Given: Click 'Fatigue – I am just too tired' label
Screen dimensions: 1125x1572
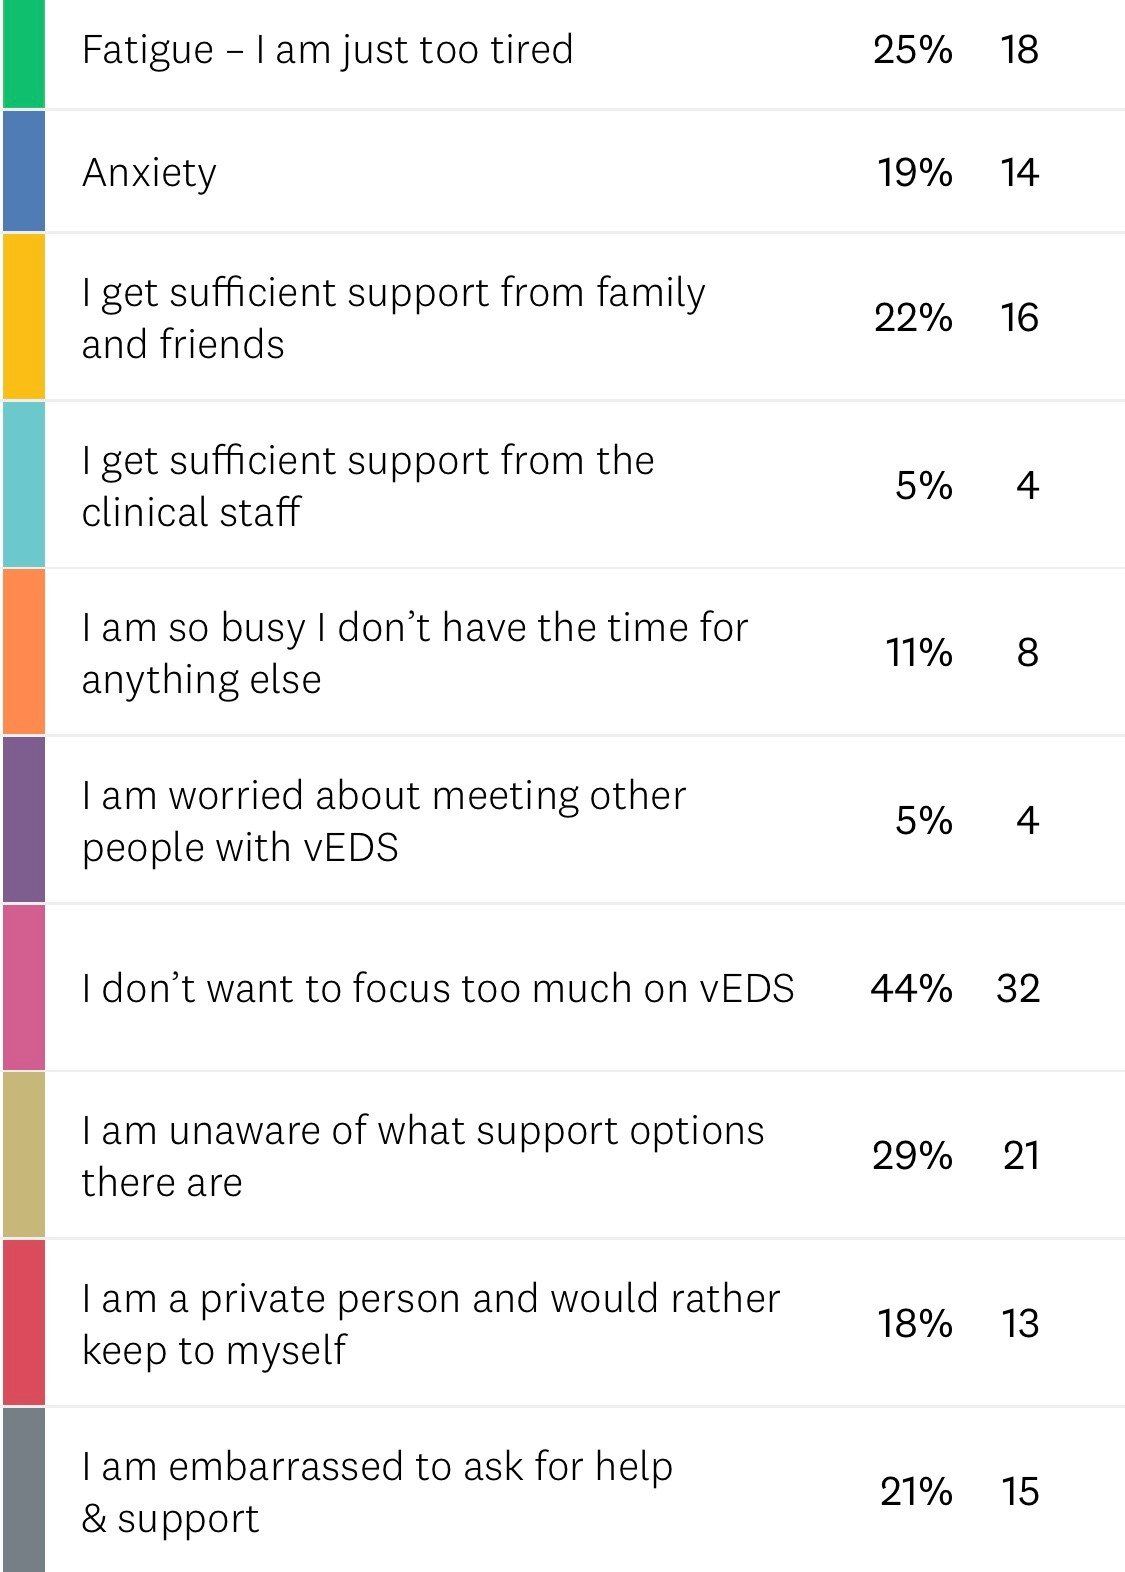Looking at the screenshot, I should tap(327, 49).
